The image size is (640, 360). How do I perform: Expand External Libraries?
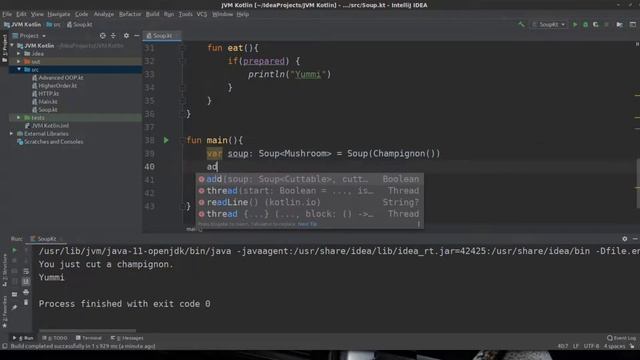[x=12, y=133]
